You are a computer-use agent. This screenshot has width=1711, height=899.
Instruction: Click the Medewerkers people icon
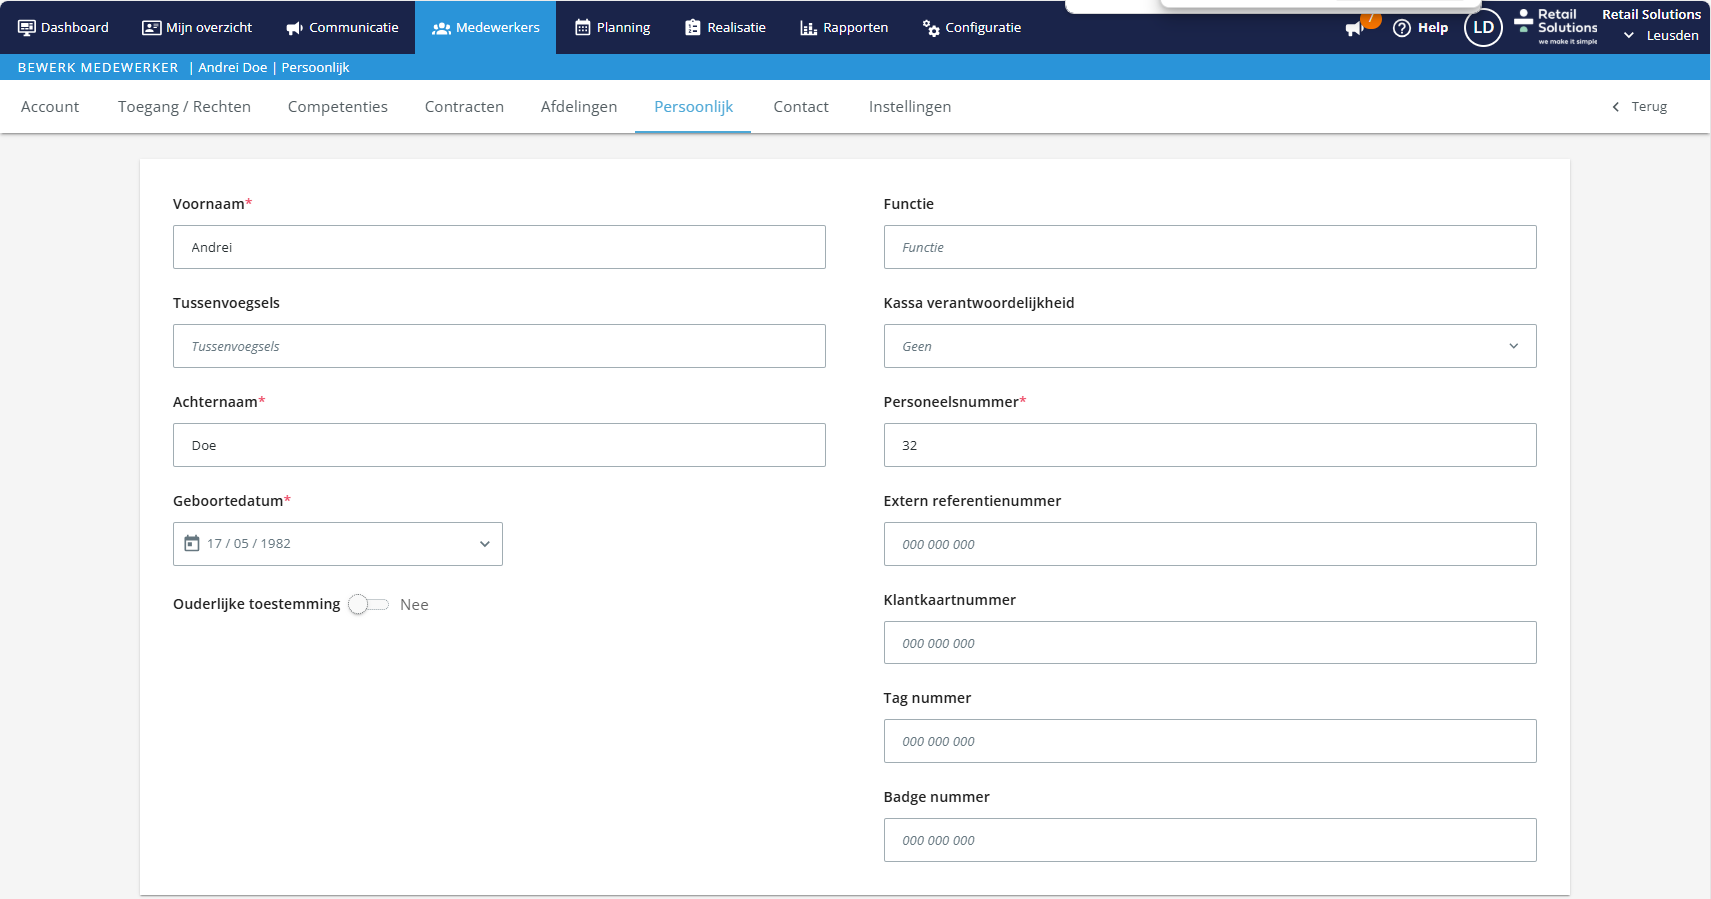[441, 28]
